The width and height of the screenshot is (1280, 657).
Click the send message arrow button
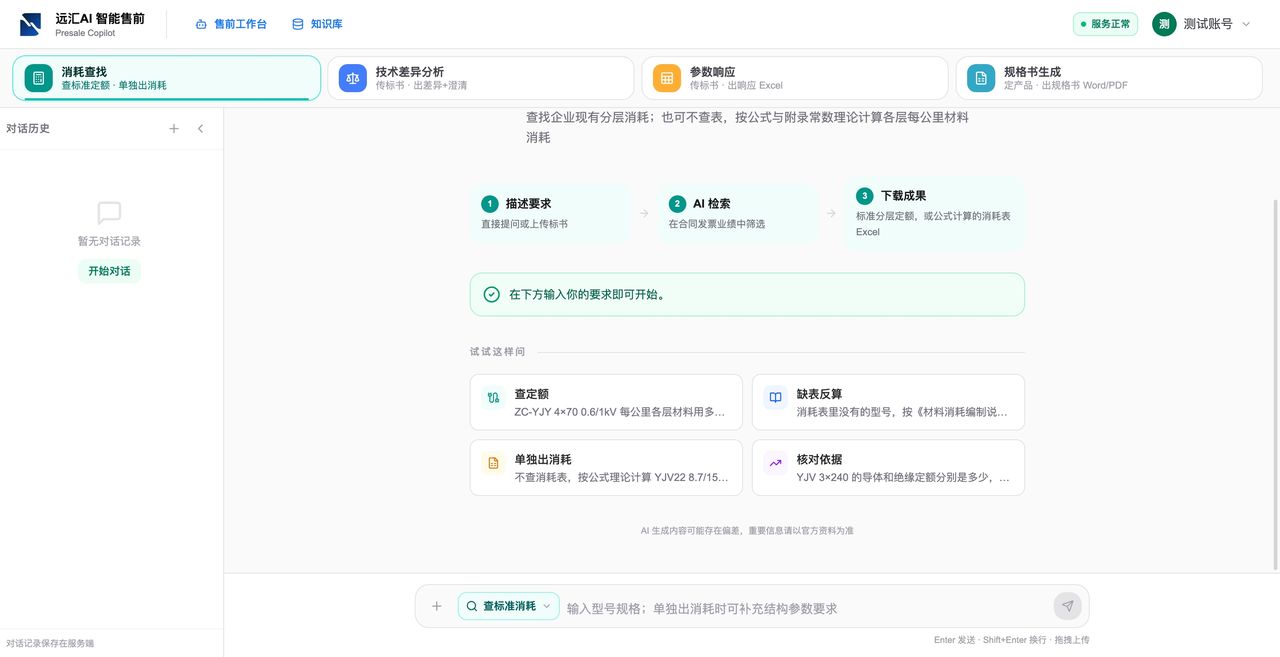tap(1068, 606)
